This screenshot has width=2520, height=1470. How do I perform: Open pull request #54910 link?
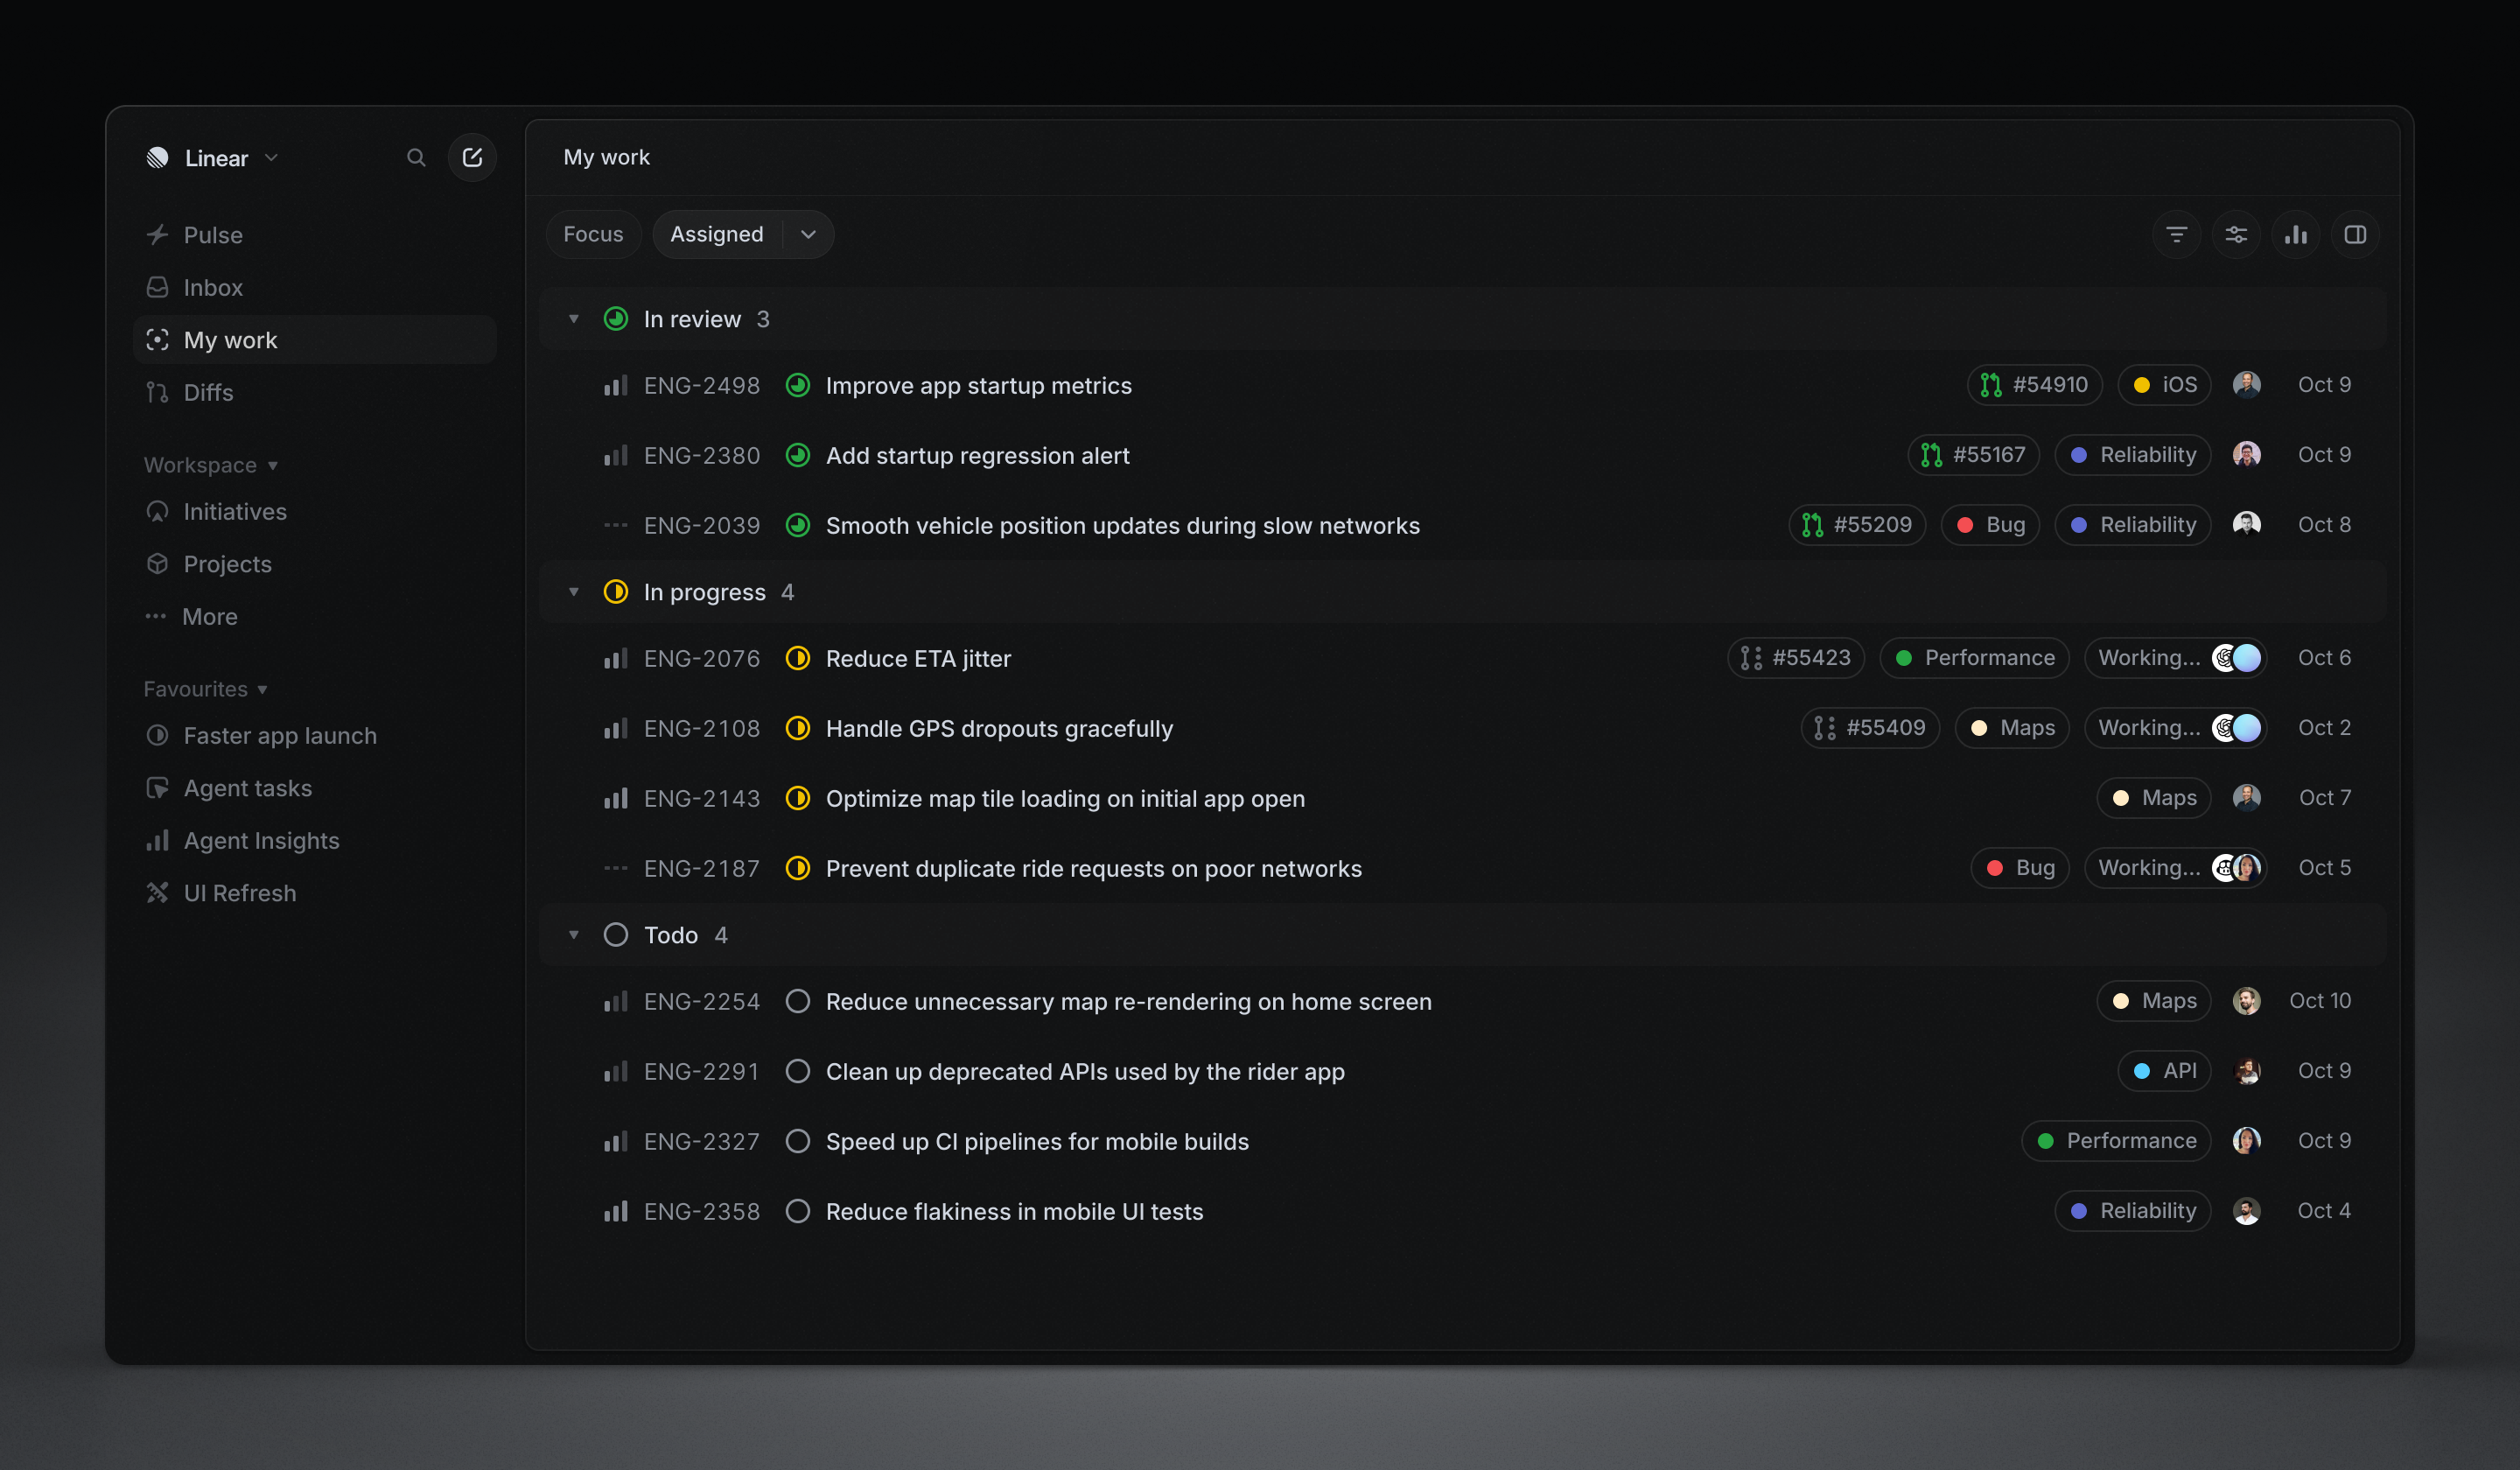point(2035,385)
